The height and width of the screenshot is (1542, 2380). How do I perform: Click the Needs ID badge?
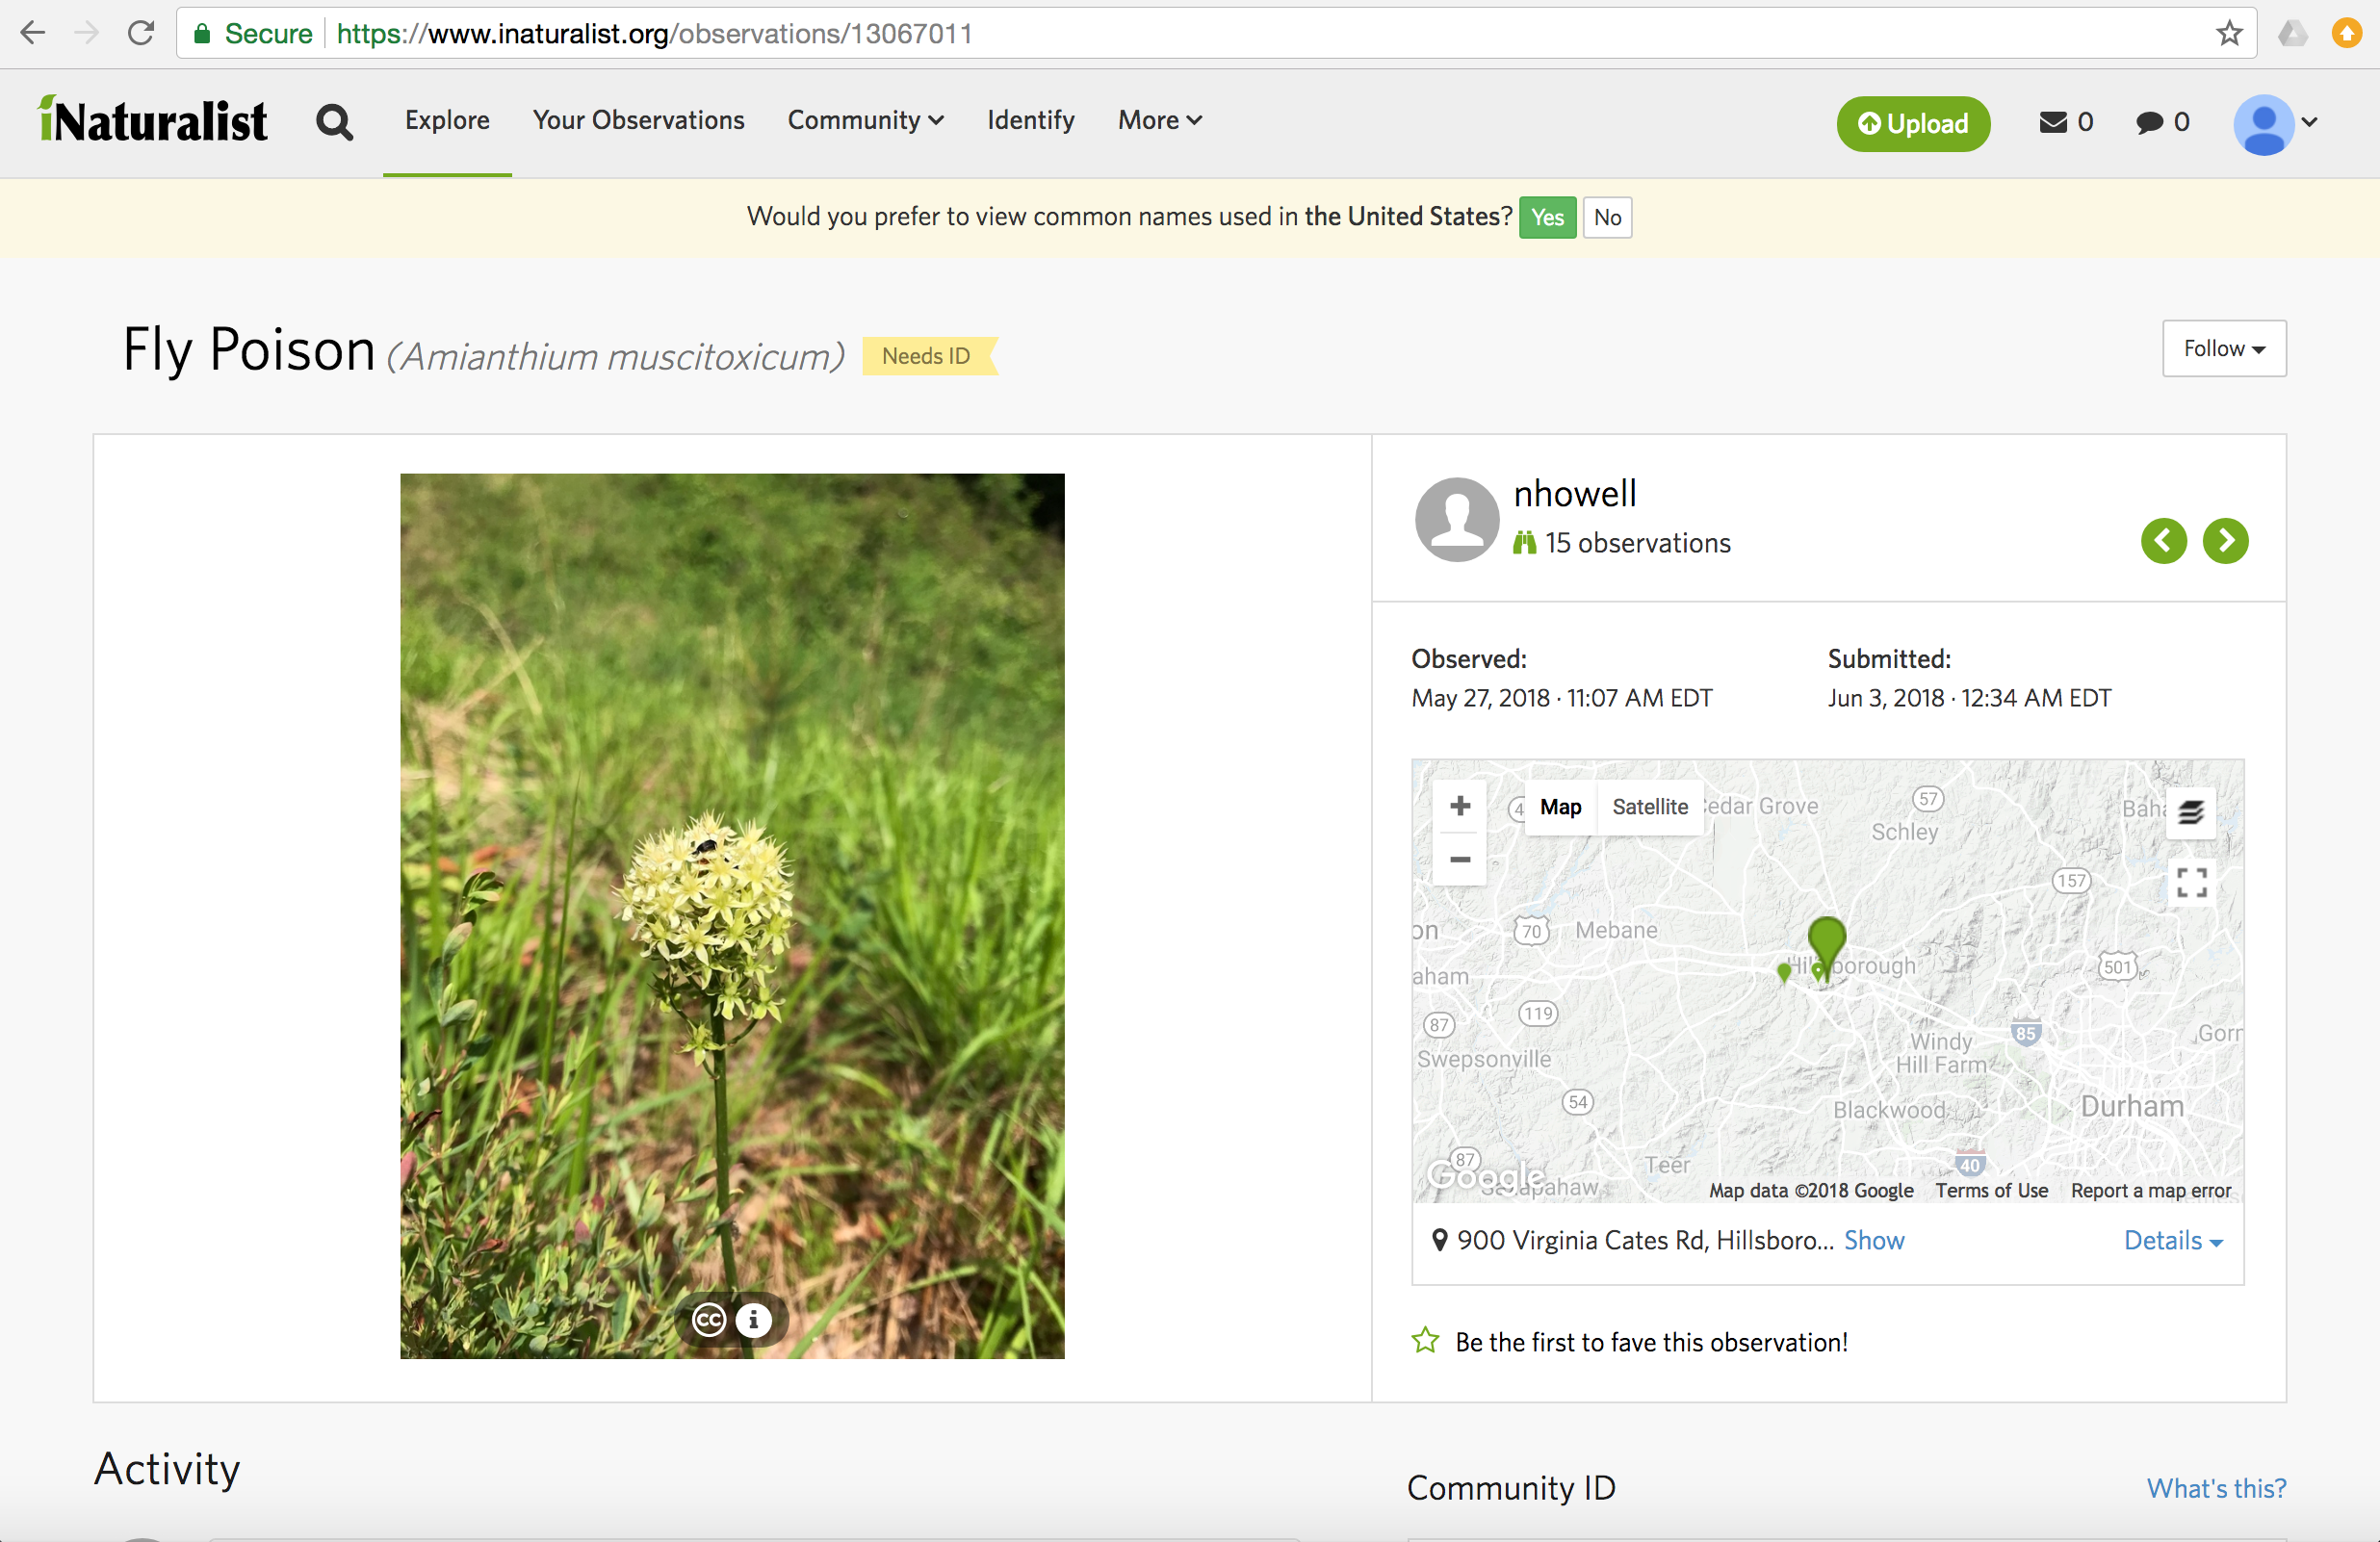[x=928, y=356]
